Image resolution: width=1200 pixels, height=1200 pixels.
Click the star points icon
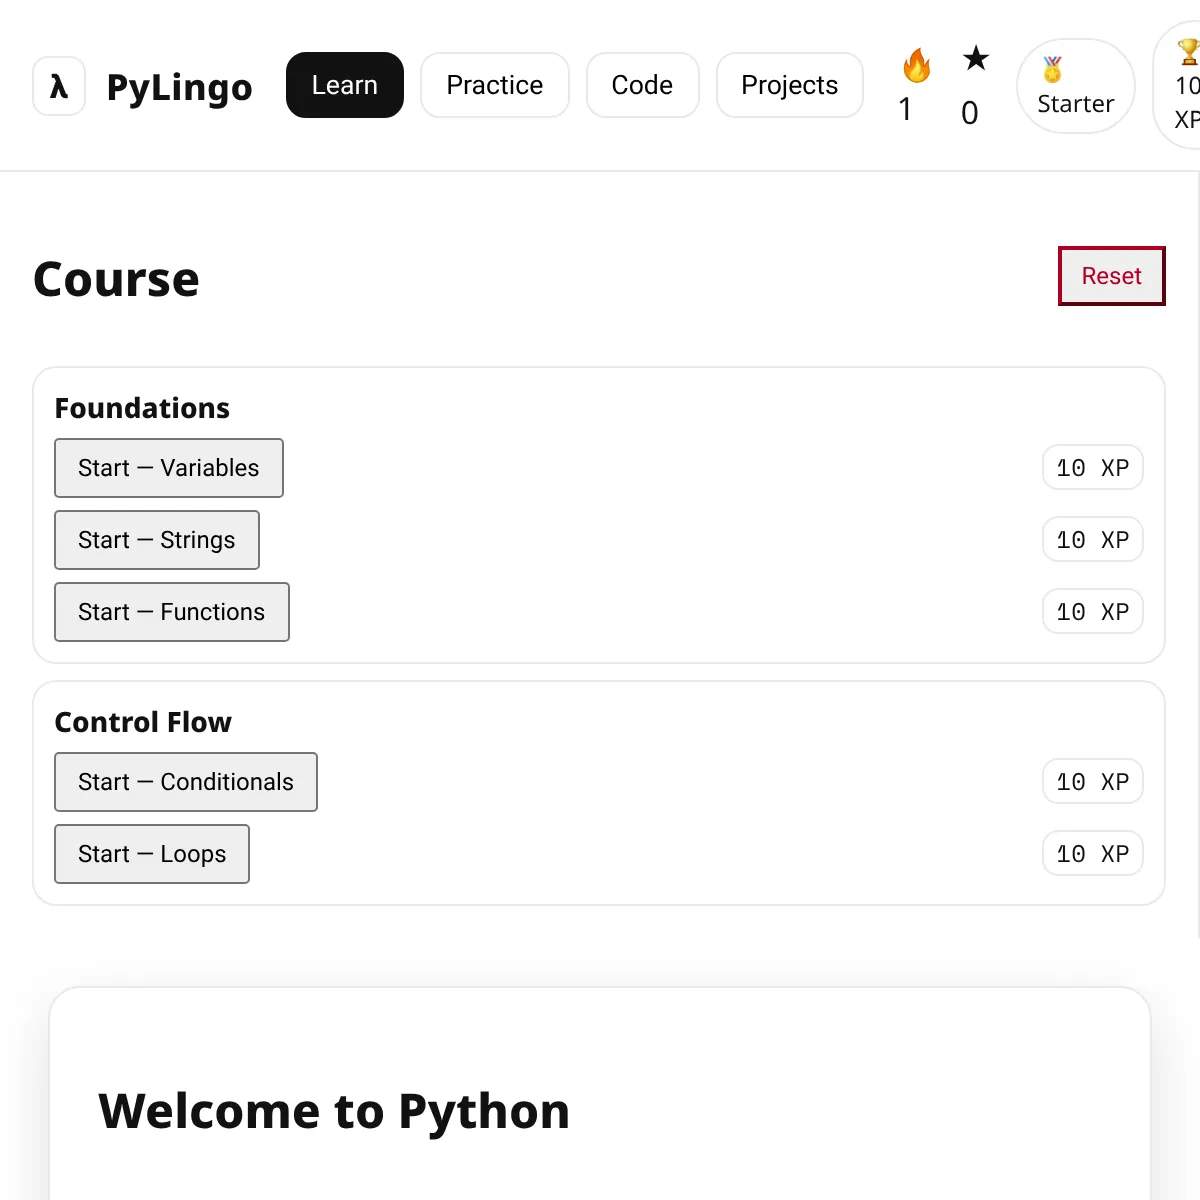pos(976,59)
